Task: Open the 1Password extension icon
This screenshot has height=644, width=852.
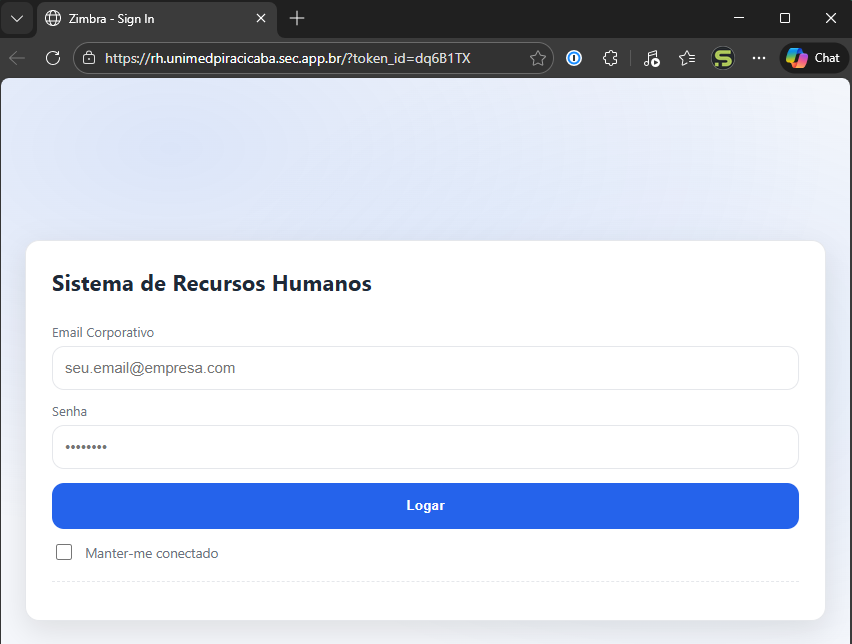Action: (574, 58)
